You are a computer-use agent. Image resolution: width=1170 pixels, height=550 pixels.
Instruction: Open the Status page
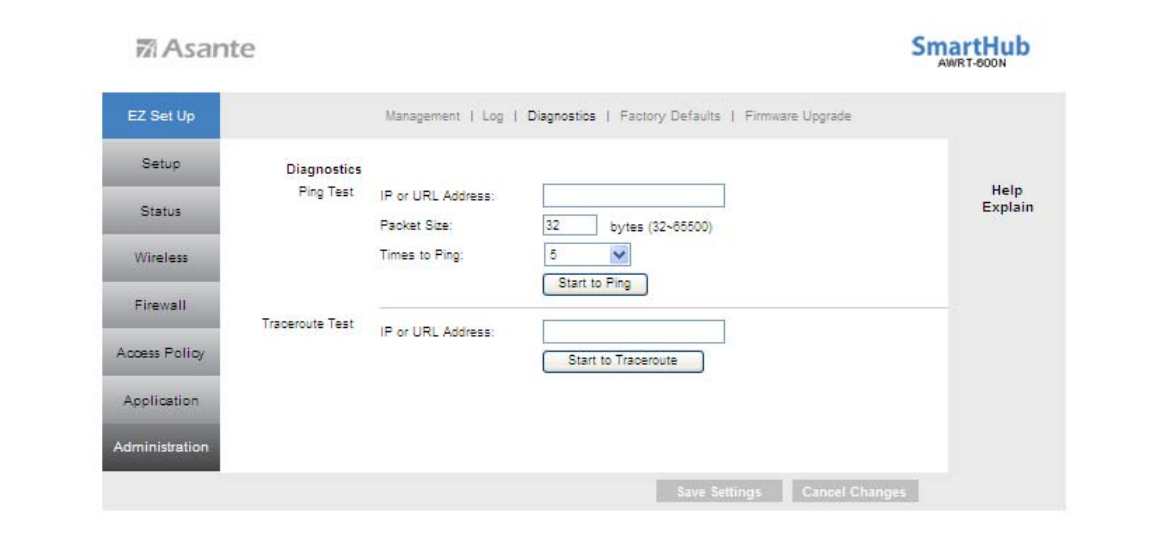click(161, 210)
